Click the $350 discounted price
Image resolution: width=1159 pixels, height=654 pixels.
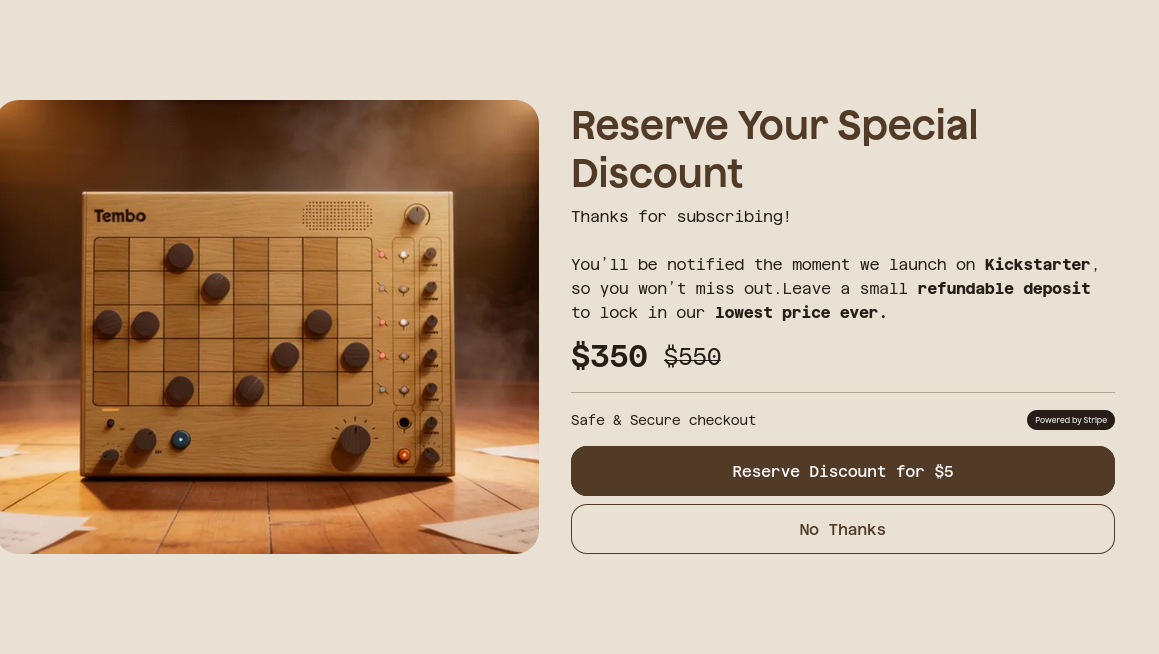609,356
